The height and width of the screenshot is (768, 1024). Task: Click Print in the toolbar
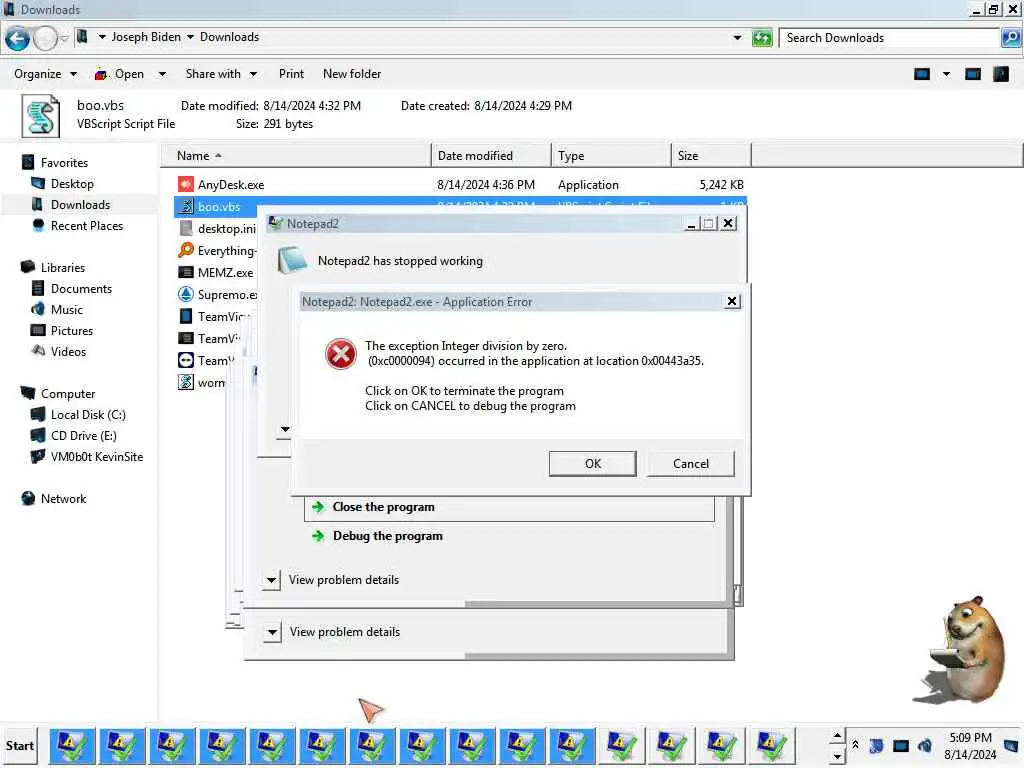click(x=291, y=74)
